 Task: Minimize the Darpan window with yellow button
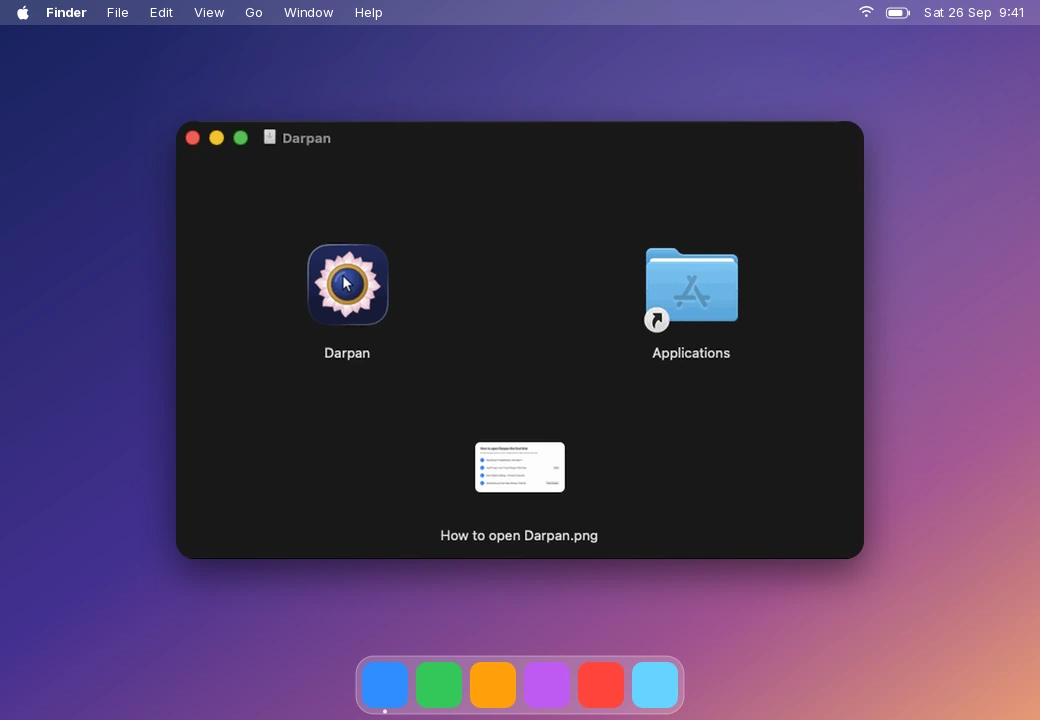(216, 137)
